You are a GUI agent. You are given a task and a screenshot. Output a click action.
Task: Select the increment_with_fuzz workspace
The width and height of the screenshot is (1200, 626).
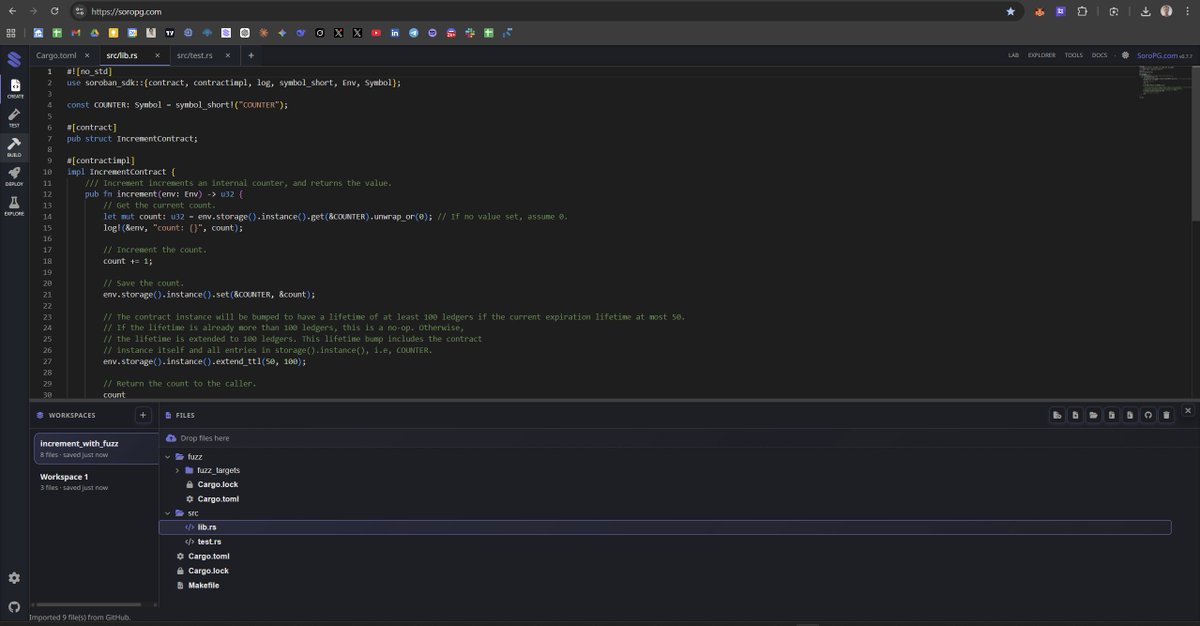click(95, 448)
